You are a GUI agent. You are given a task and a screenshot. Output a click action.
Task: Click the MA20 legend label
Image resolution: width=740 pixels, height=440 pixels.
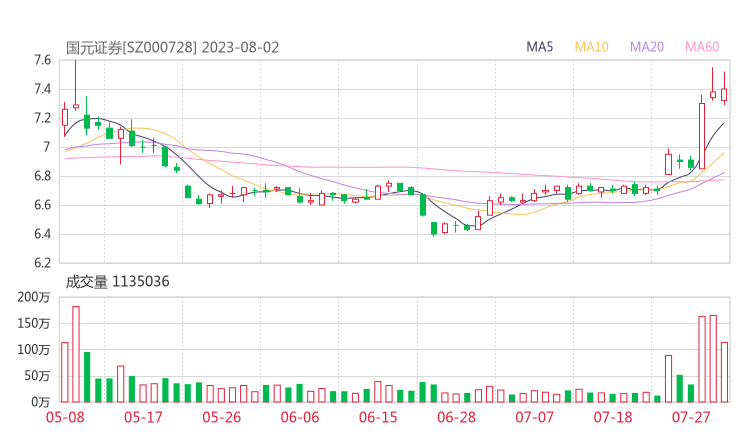(647, 47)
